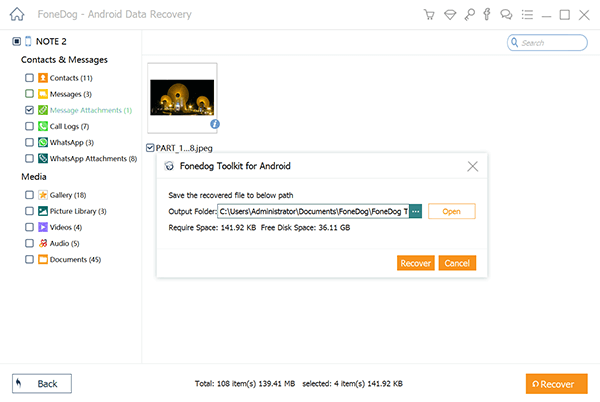Click the Output Folder path field
Screen dimensions: 600x402
coord(313,211)
